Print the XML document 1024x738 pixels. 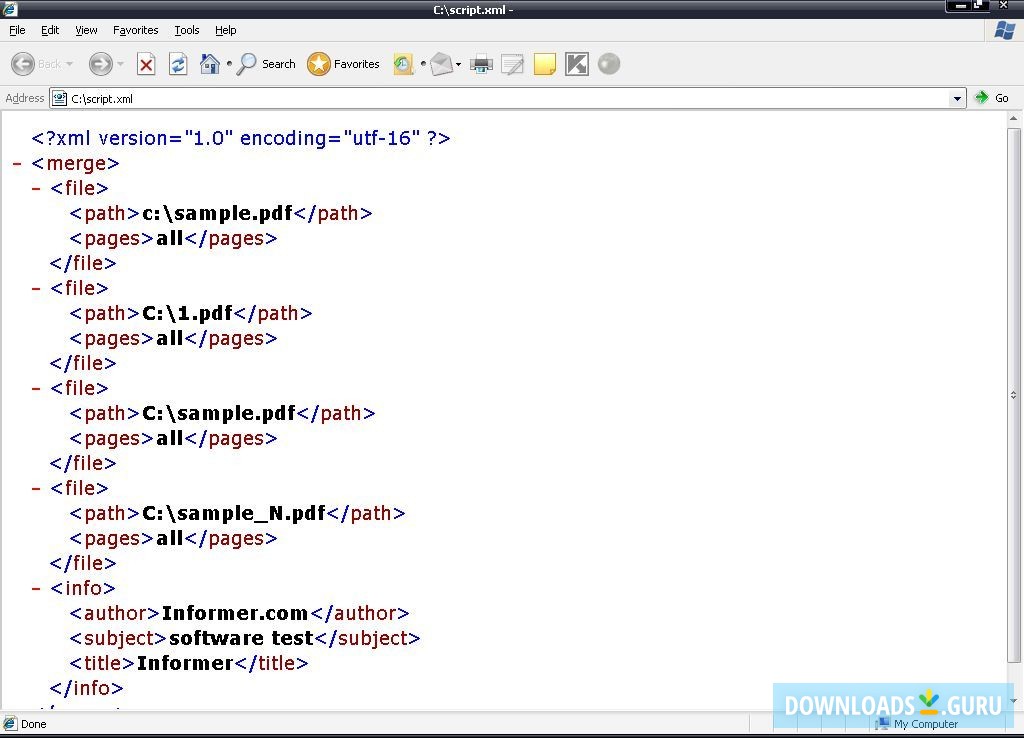pyautogui.click(x=481, y=64)
